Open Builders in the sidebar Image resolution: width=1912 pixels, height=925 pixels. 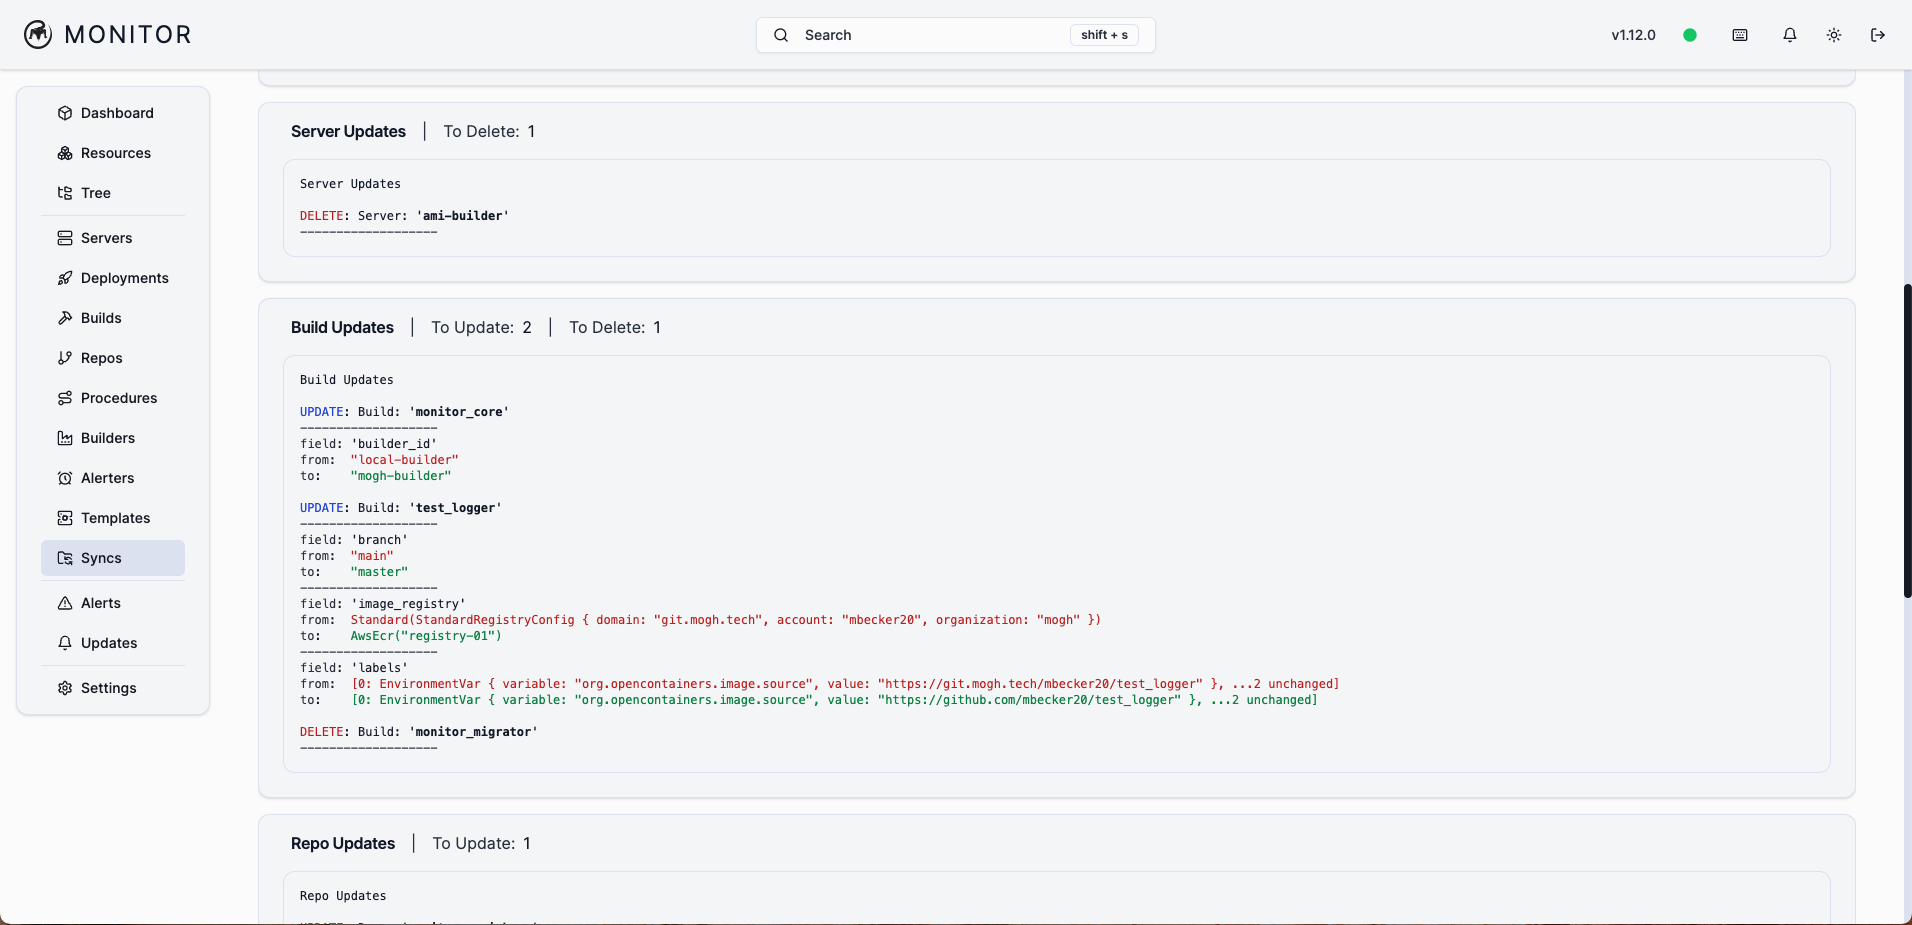113,438
